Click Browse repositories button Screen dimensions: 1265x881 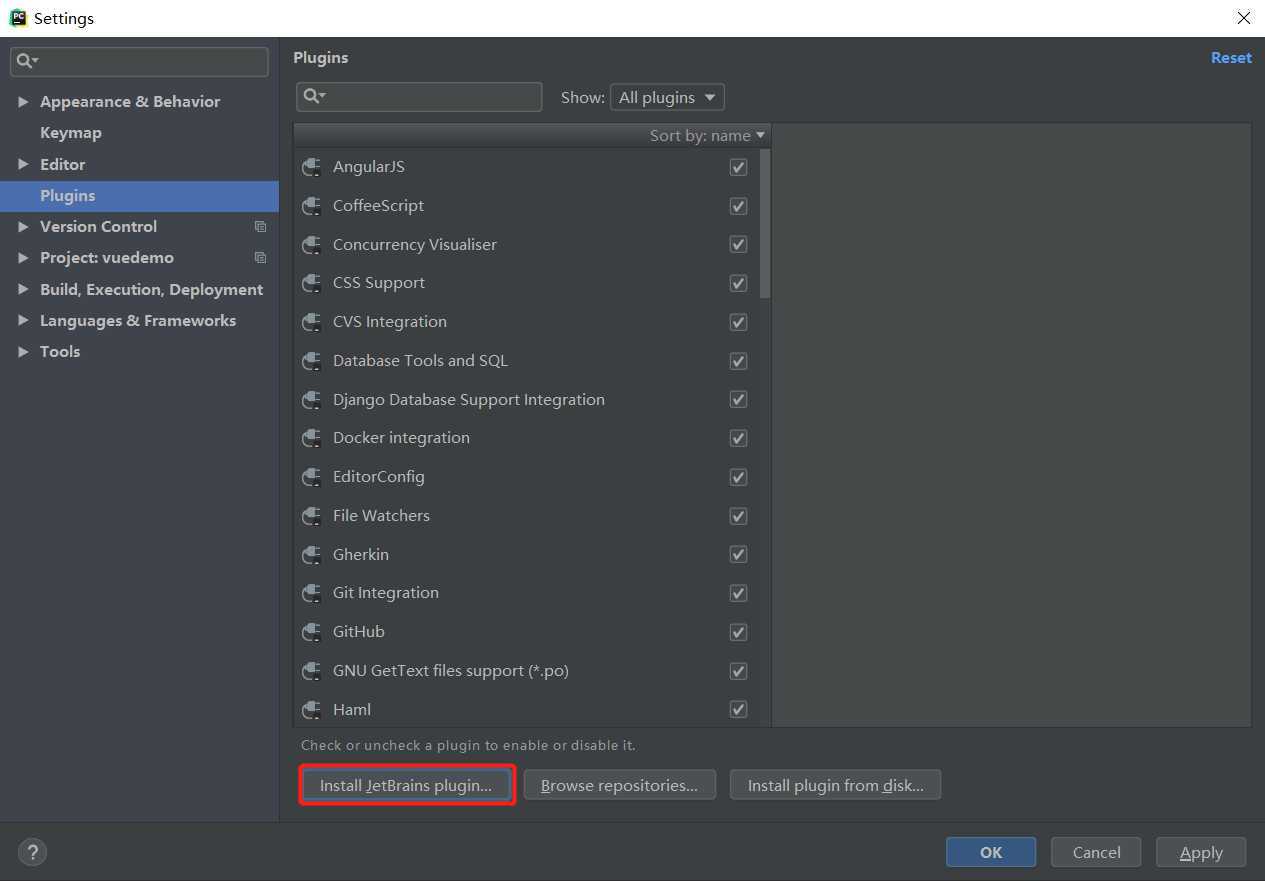(619, 785)
